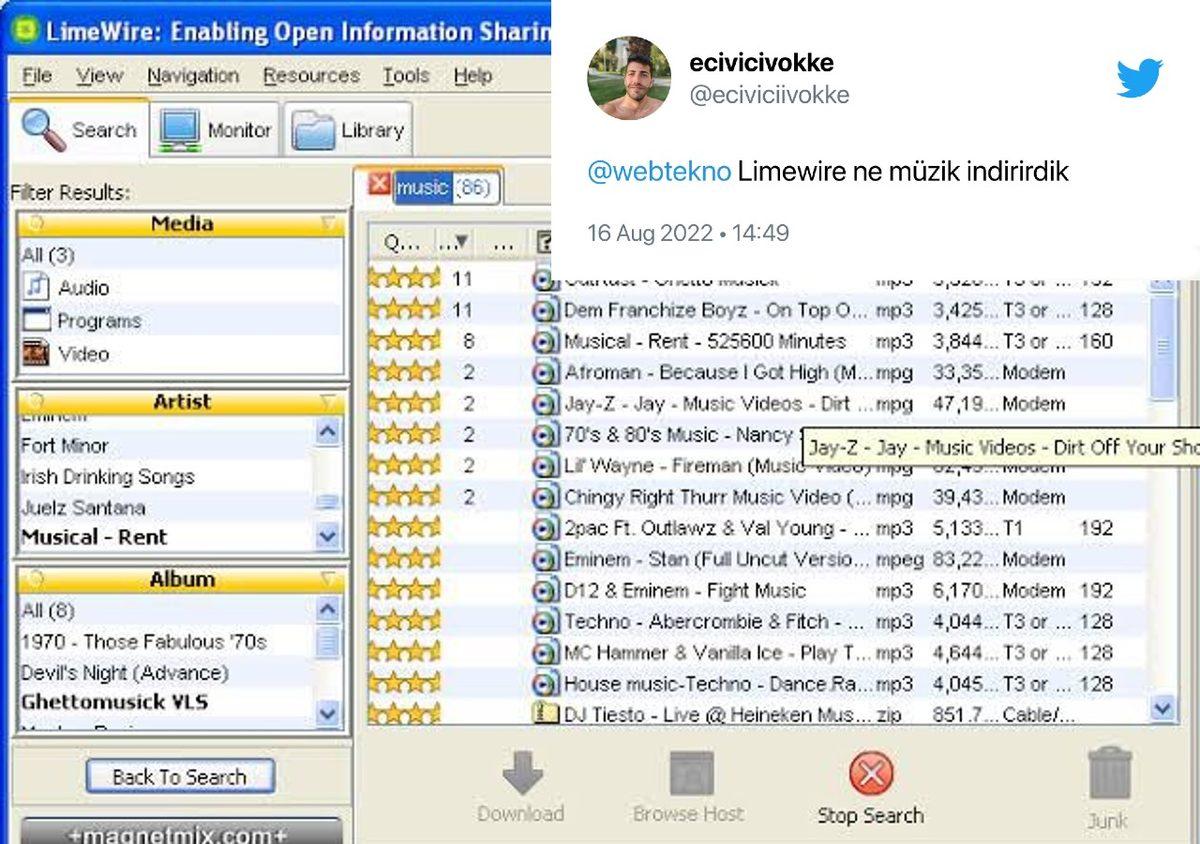Open the Library folder tab

(x=349, y=131)
